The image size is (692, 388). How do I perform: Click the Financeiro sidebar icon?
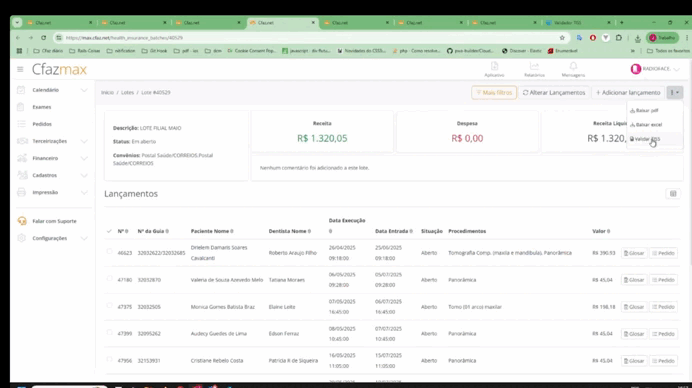pyautogui.click(x=22, y=158)
